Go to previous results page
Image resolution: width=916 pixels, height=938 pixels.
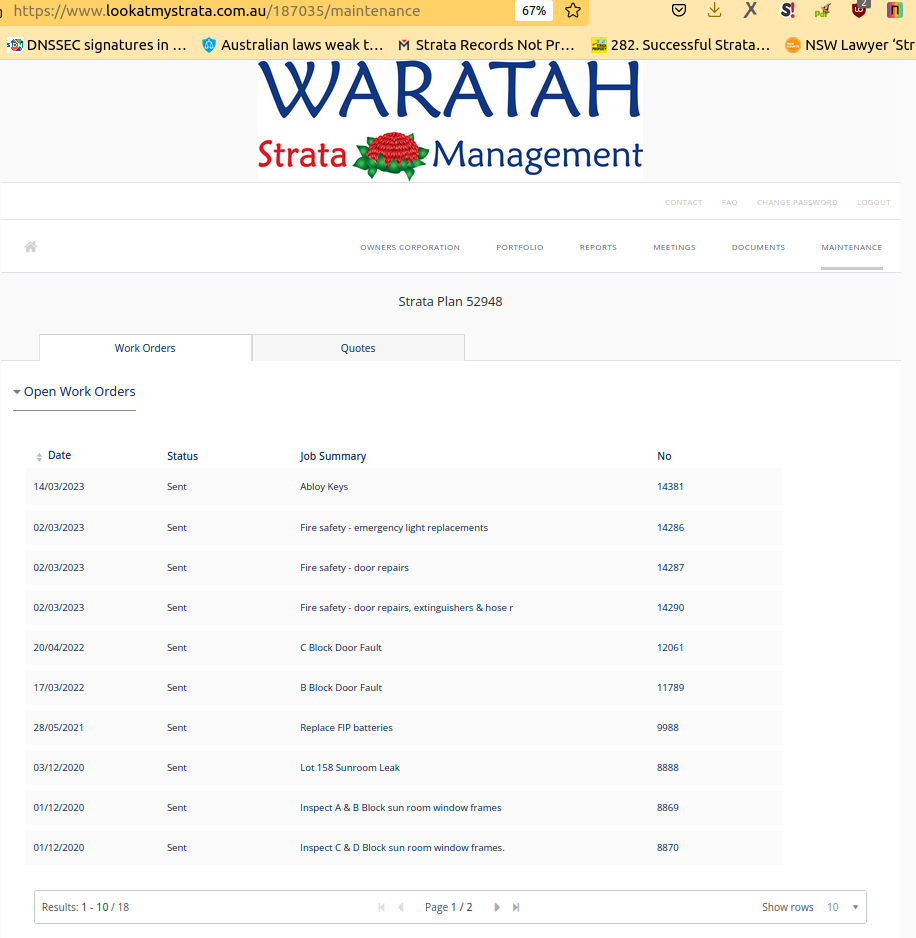401,907
